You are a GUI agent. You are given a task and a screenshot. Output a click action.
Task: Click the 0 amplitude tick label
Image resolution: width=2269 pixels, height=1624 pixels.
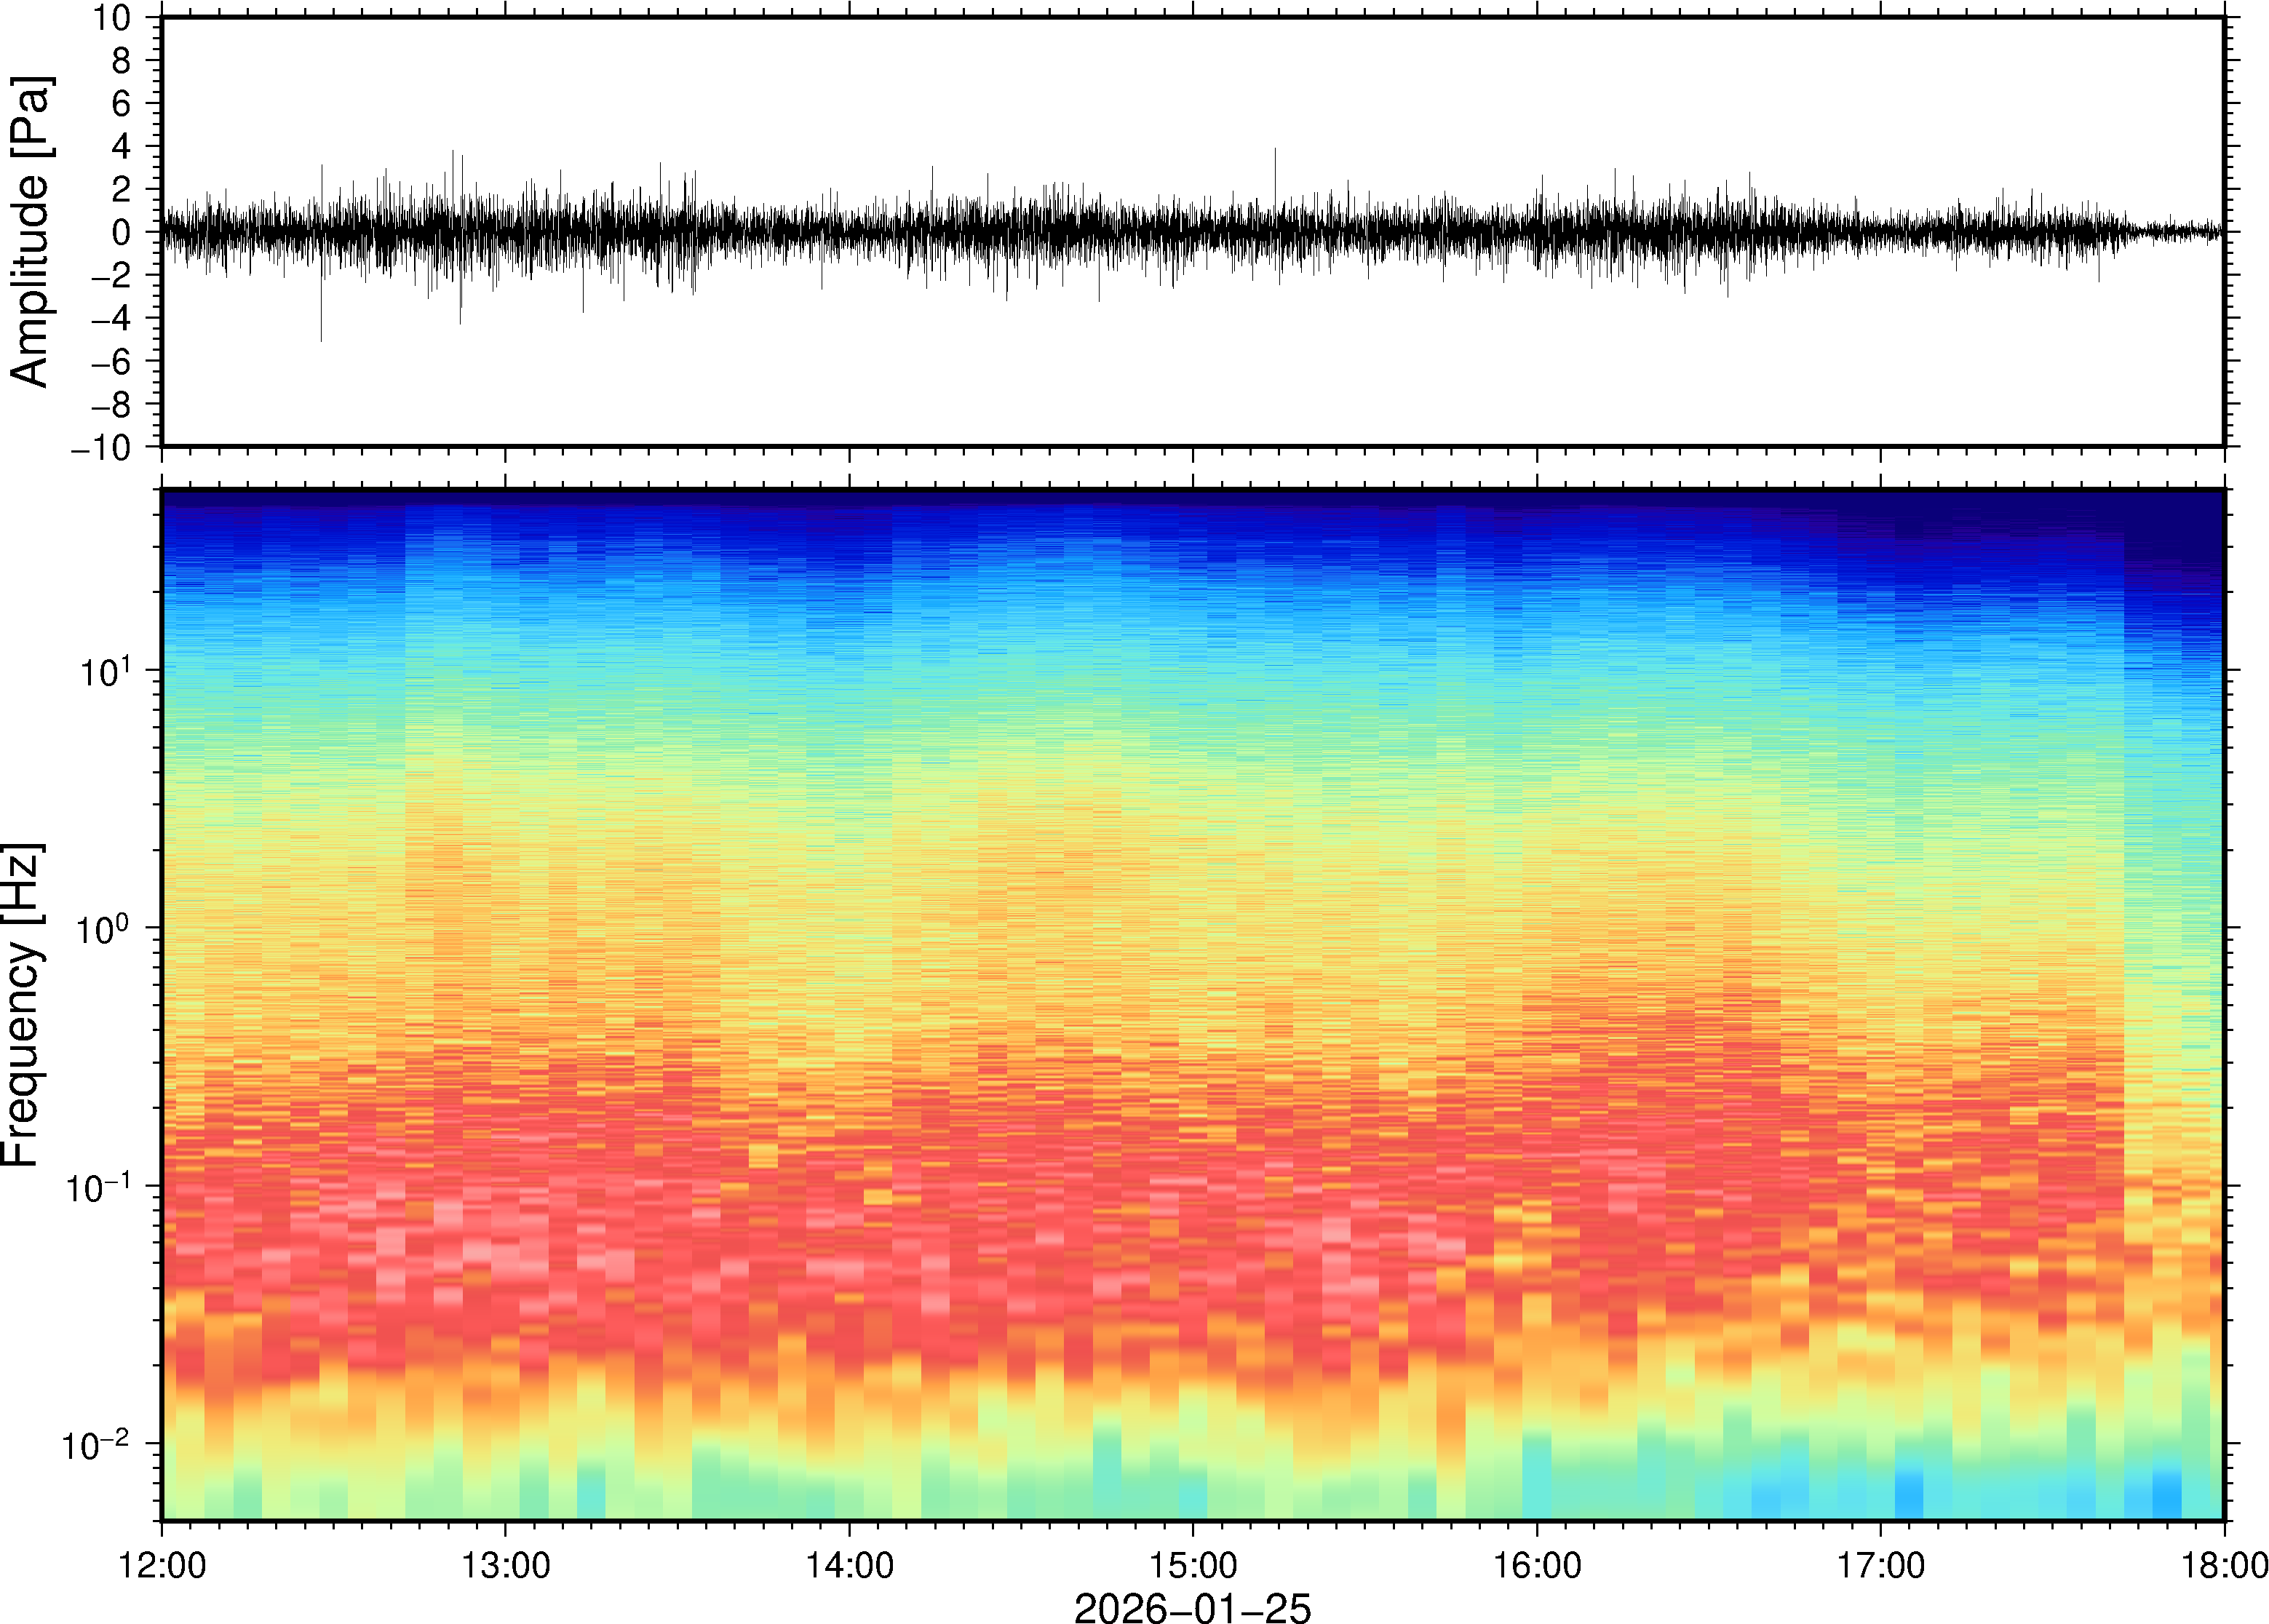click(x=122, y=233)
